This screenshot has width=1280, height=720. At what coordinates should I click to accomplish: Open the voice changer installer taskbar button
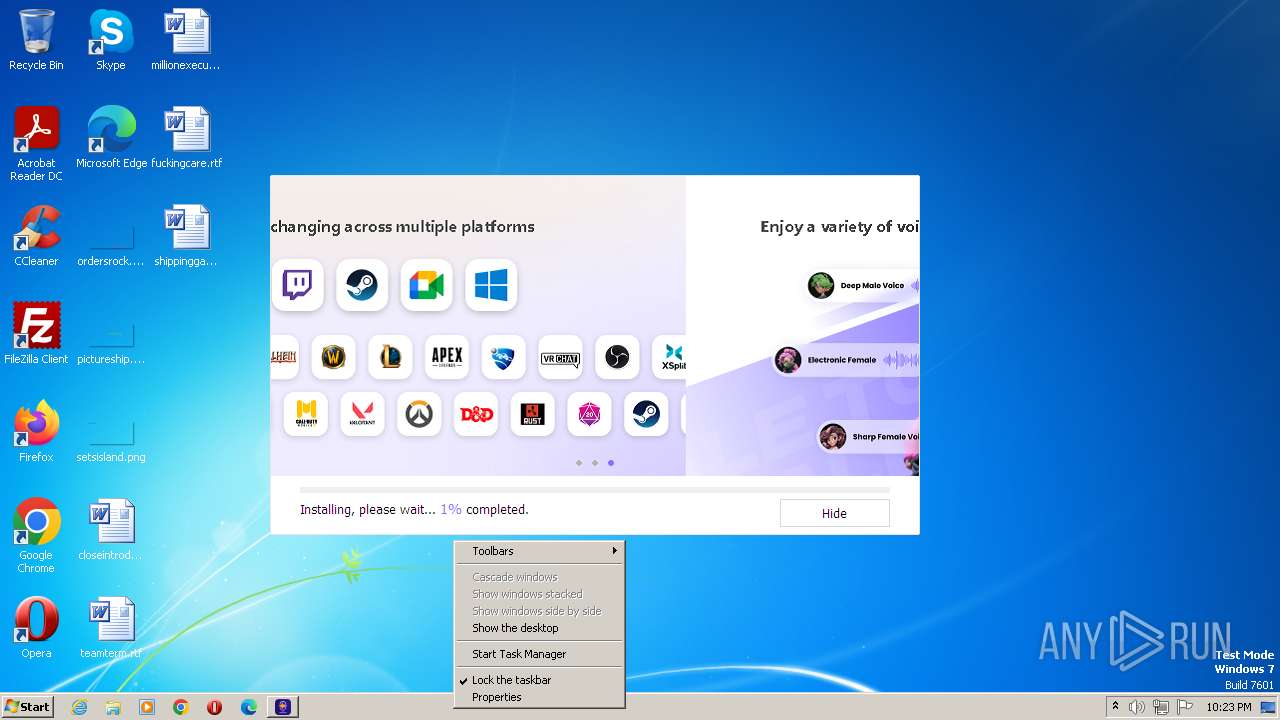pos(283,707)
